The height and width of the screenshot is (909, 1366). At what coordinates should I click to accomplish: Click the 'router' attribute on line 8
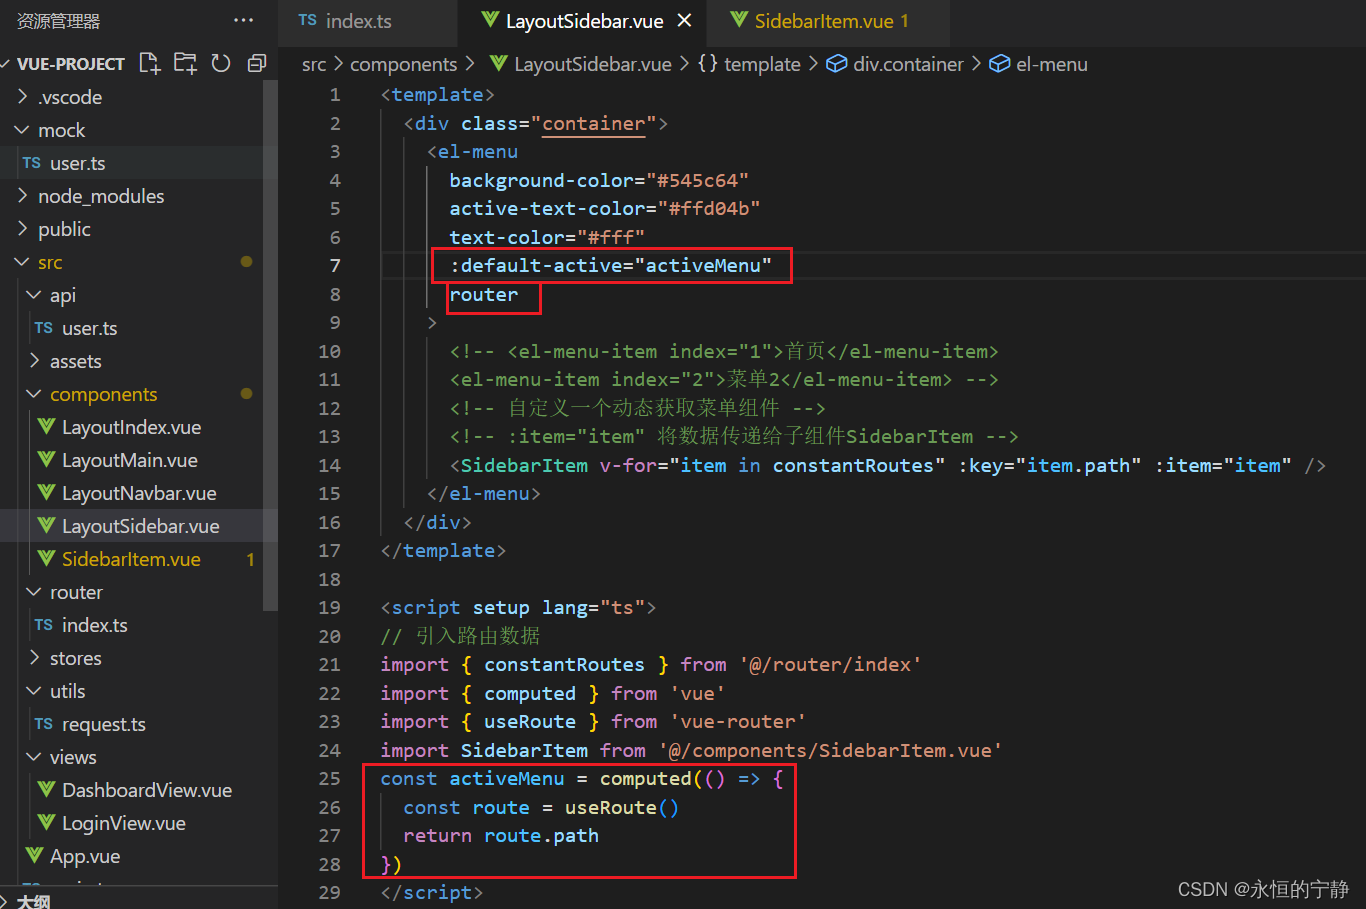[484, 294]
